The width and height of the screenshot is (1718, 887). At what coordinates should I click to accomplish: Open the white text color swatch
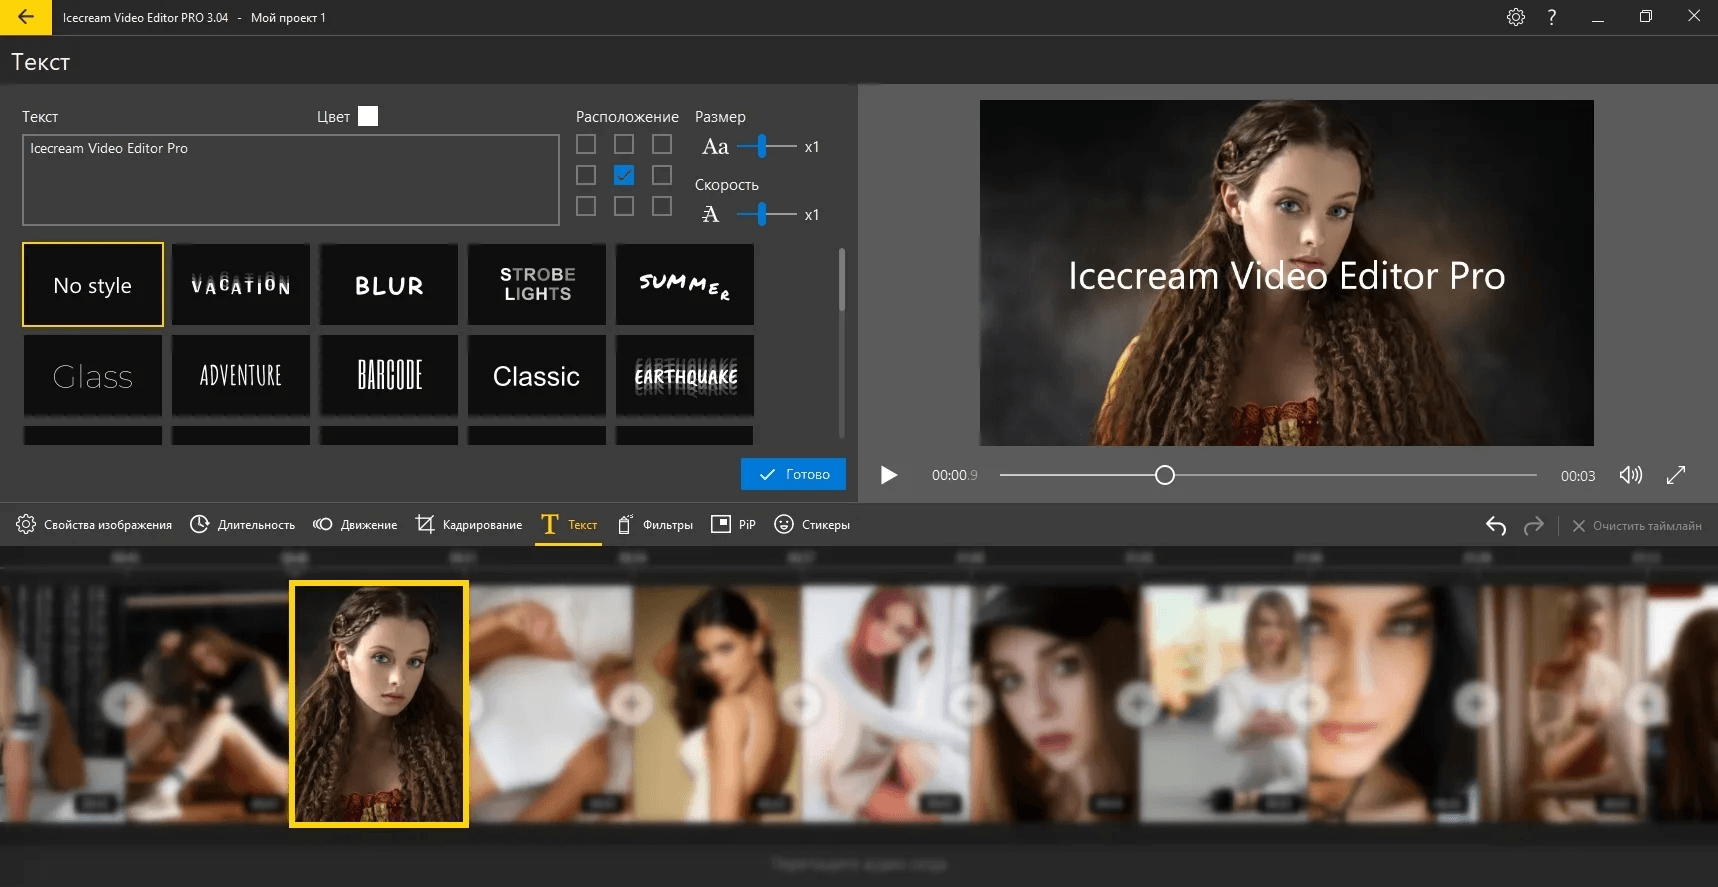[x=368, y=116]
